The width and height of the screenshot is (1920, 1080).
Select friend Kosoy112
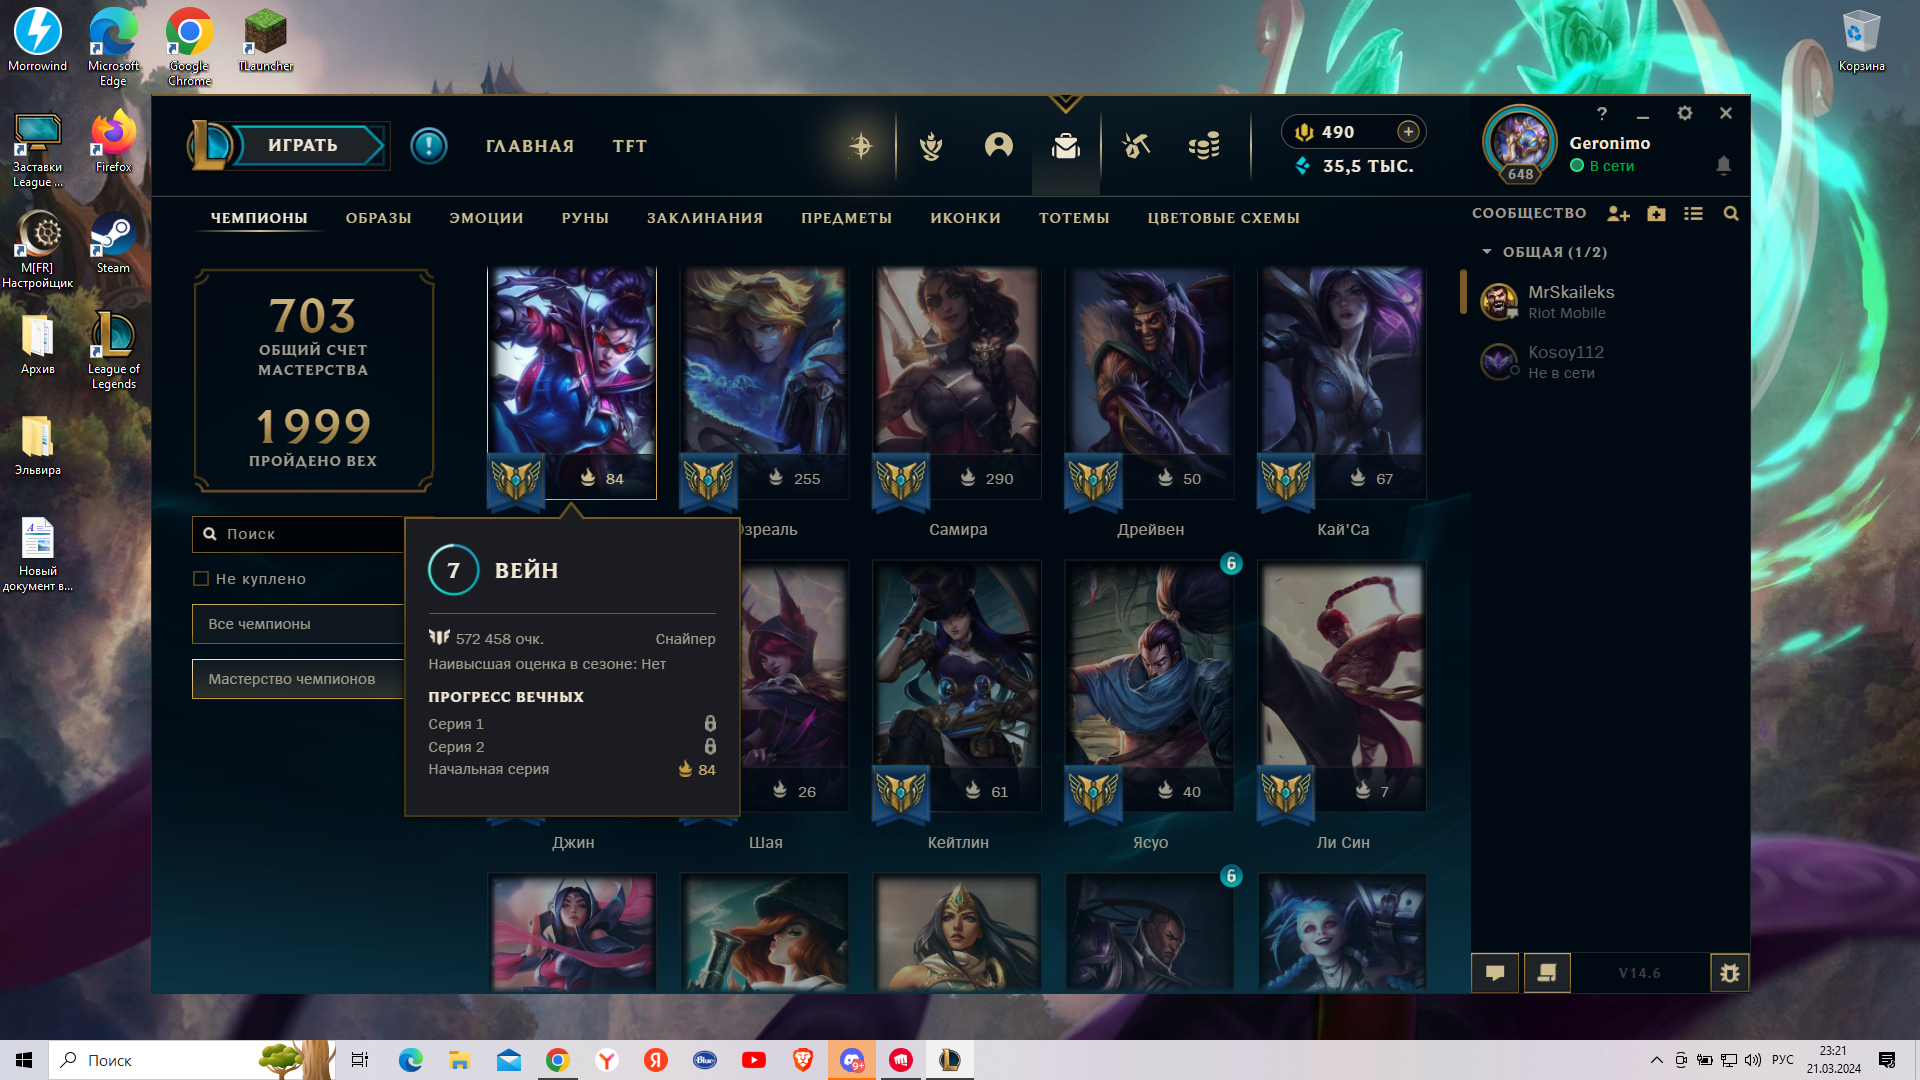tap(1605, 361)
